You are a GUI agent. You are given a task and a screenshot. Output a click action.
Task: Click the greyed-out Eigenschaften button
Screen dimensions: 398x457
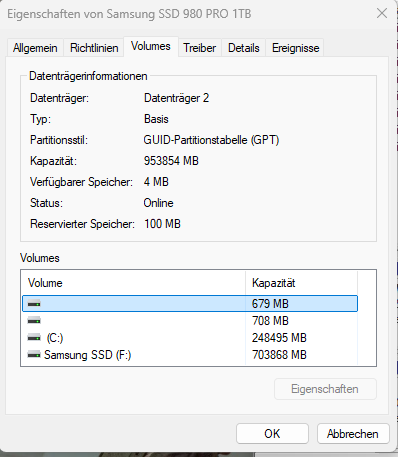[325, 389]
